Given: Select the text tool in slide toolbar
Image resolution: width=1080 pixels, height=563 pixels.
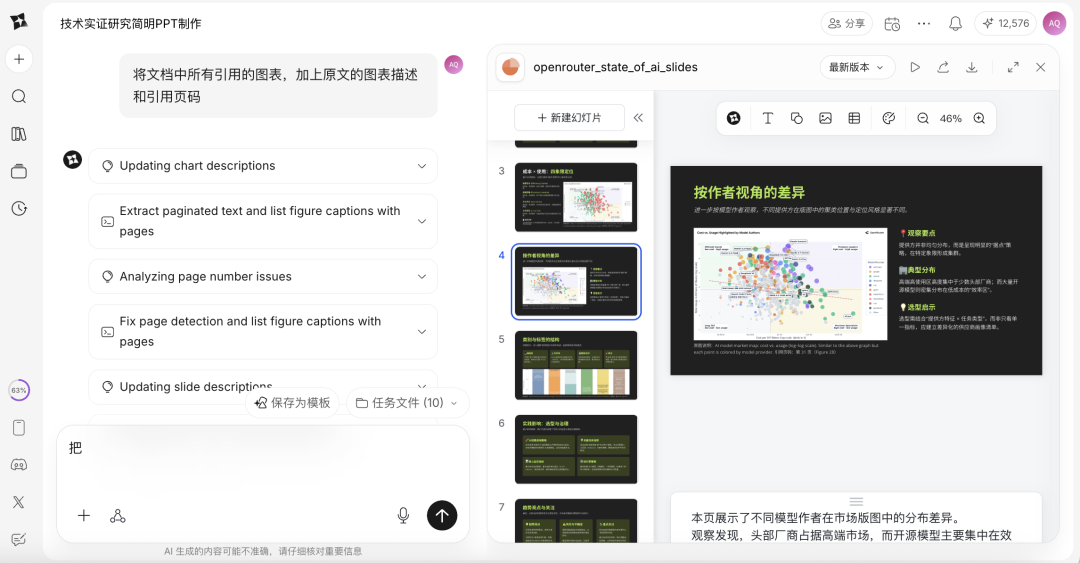Looking at the screenshot, I should tap(767, 119).
